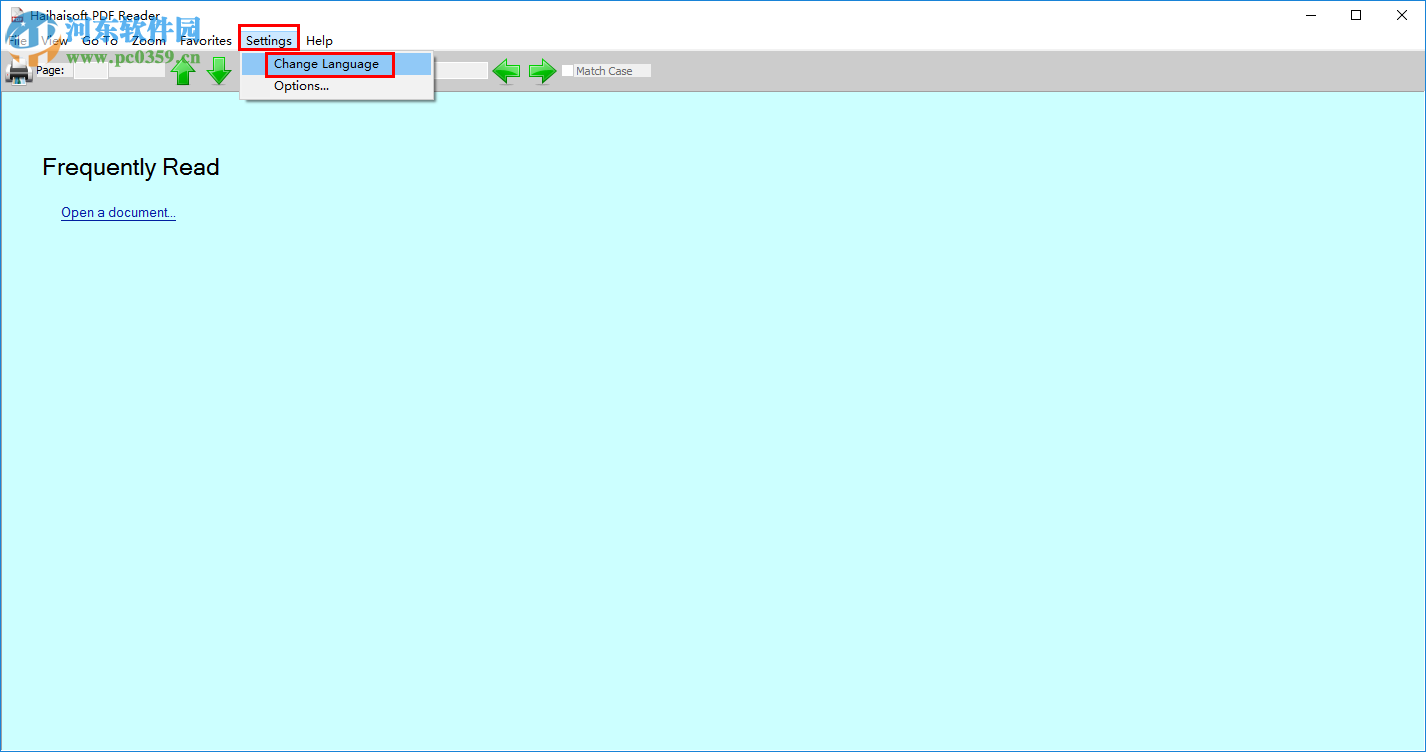Click the Open a document... link
Image resolution: width=1426 pixels, height=752 pixels.
click(x=118, y=212)
